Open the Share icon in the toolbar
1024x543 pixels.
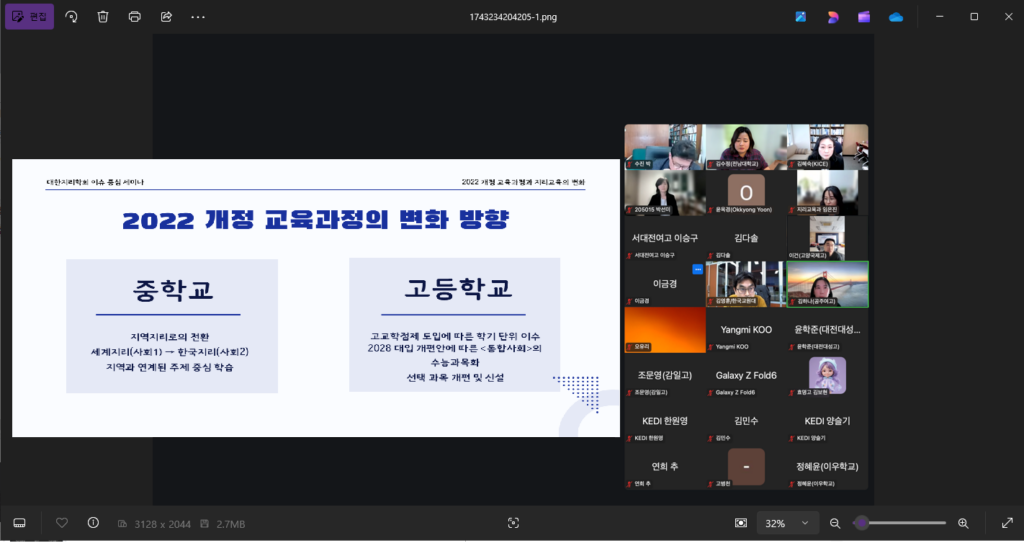(166, 17)
